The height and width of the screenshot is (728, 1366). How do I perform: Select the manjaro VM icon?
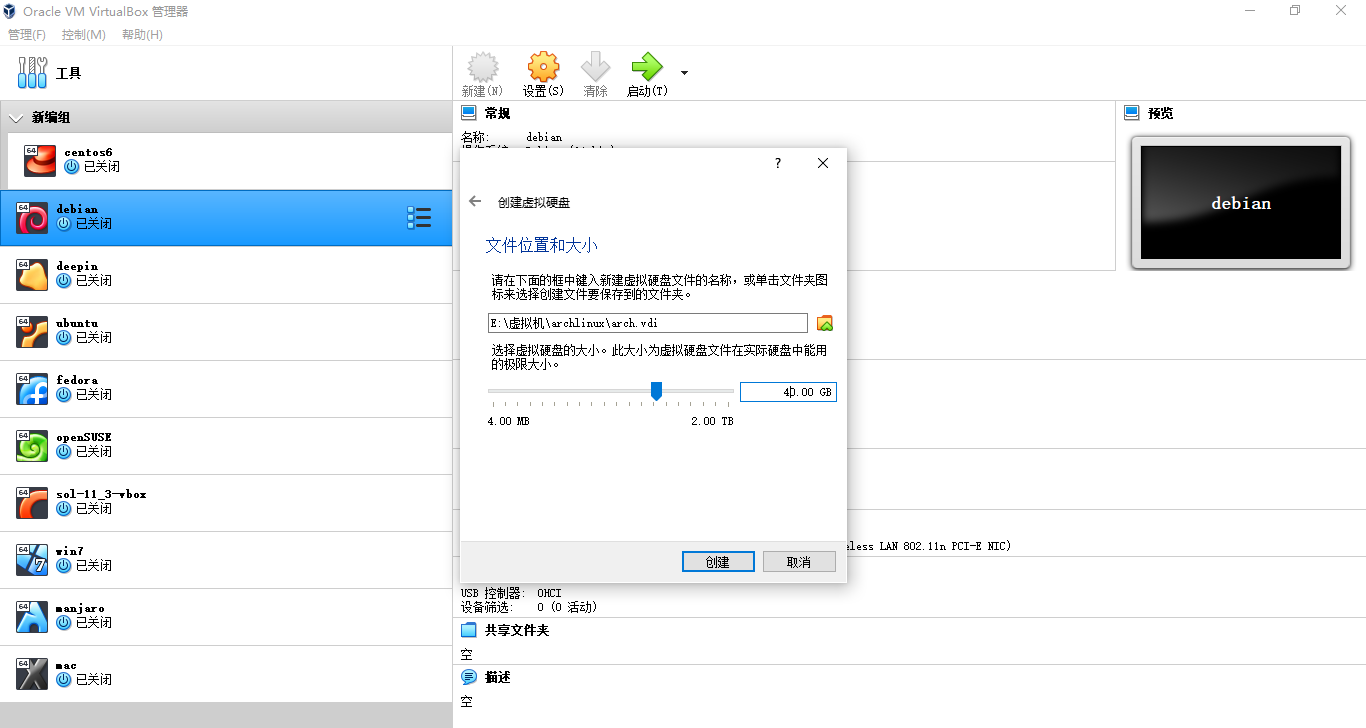32,616
